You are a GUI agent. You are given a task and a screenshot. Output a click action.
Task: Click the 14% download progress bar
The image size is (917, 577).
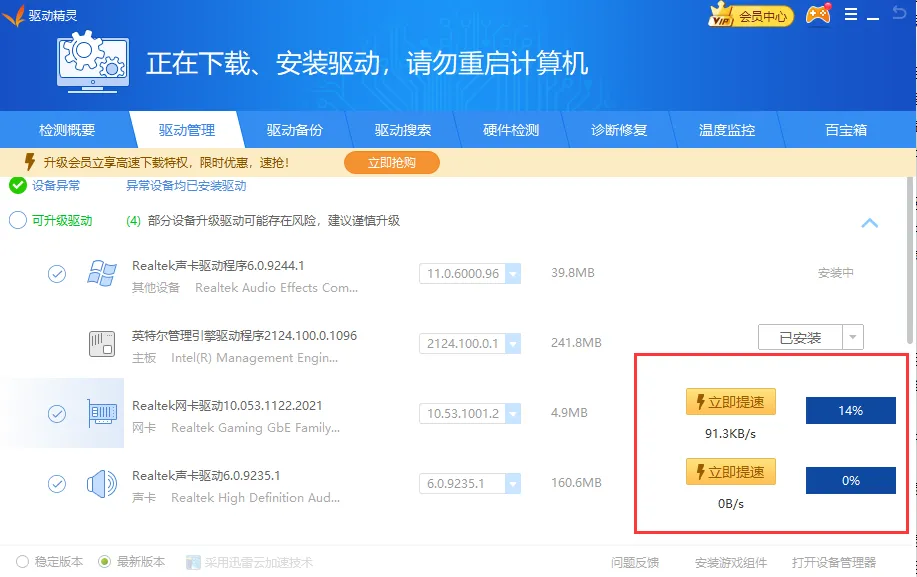pos(851,410)
